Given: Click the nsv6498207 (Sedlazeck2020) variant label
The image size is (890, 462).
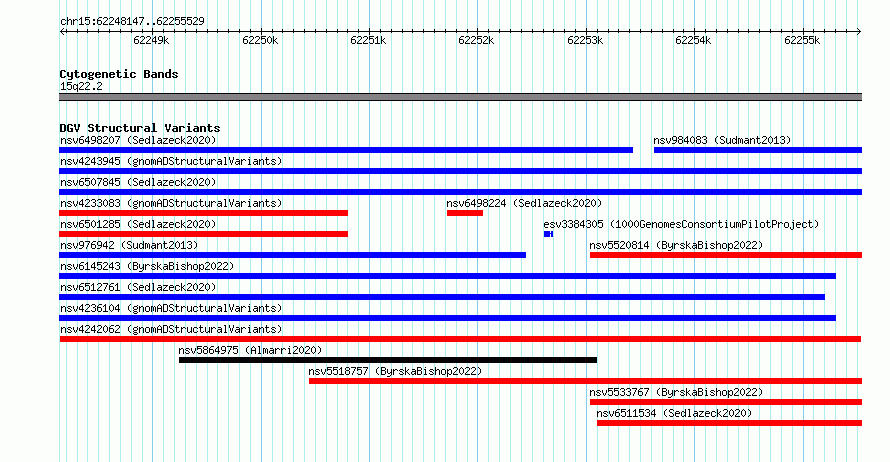Looking at the screenshot, I should (138, 140).
